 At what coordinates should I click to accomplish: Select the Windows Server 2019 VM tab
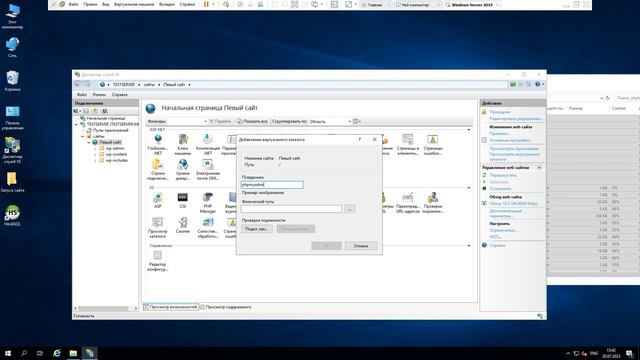click(472, 5)
